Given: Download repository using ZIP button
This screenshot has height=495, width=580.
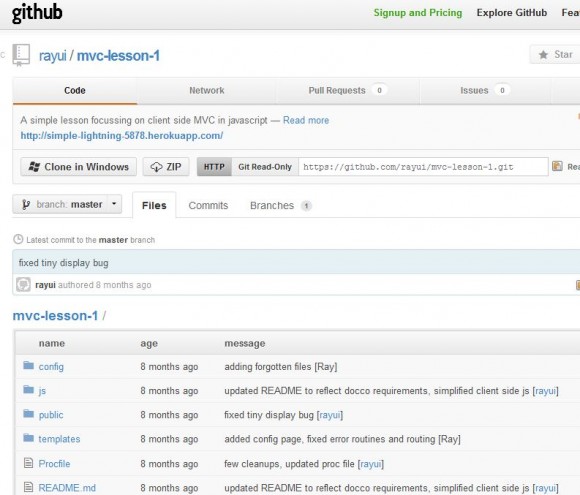Looking at the screenshot, I should [166, 167].
